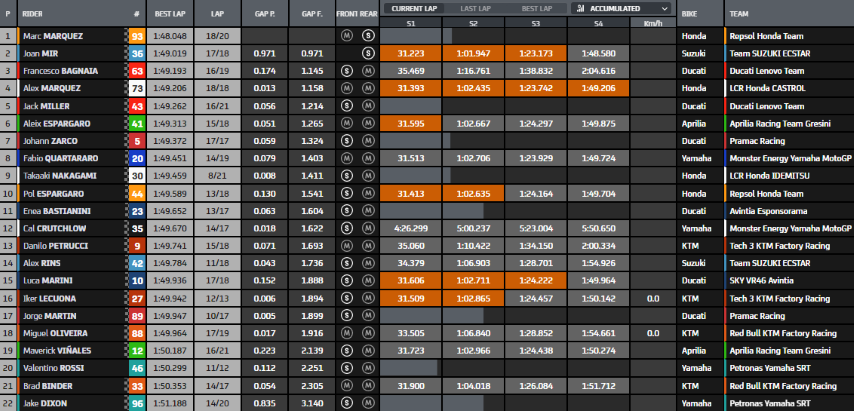The width and height of the screenshot is (854, 411).
Task: Click Valentino Rossi's front tyre S icon
Action: 346,368
